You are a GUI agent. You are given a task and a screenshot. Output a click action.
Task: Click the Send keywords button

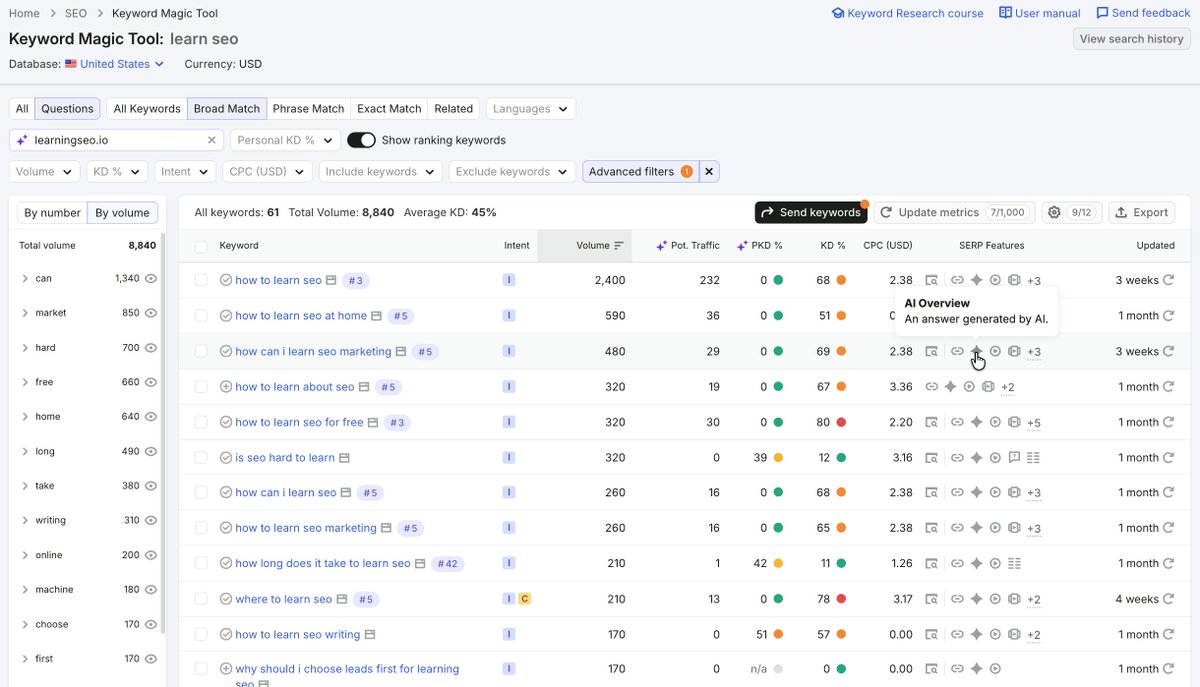coord(811,212)
